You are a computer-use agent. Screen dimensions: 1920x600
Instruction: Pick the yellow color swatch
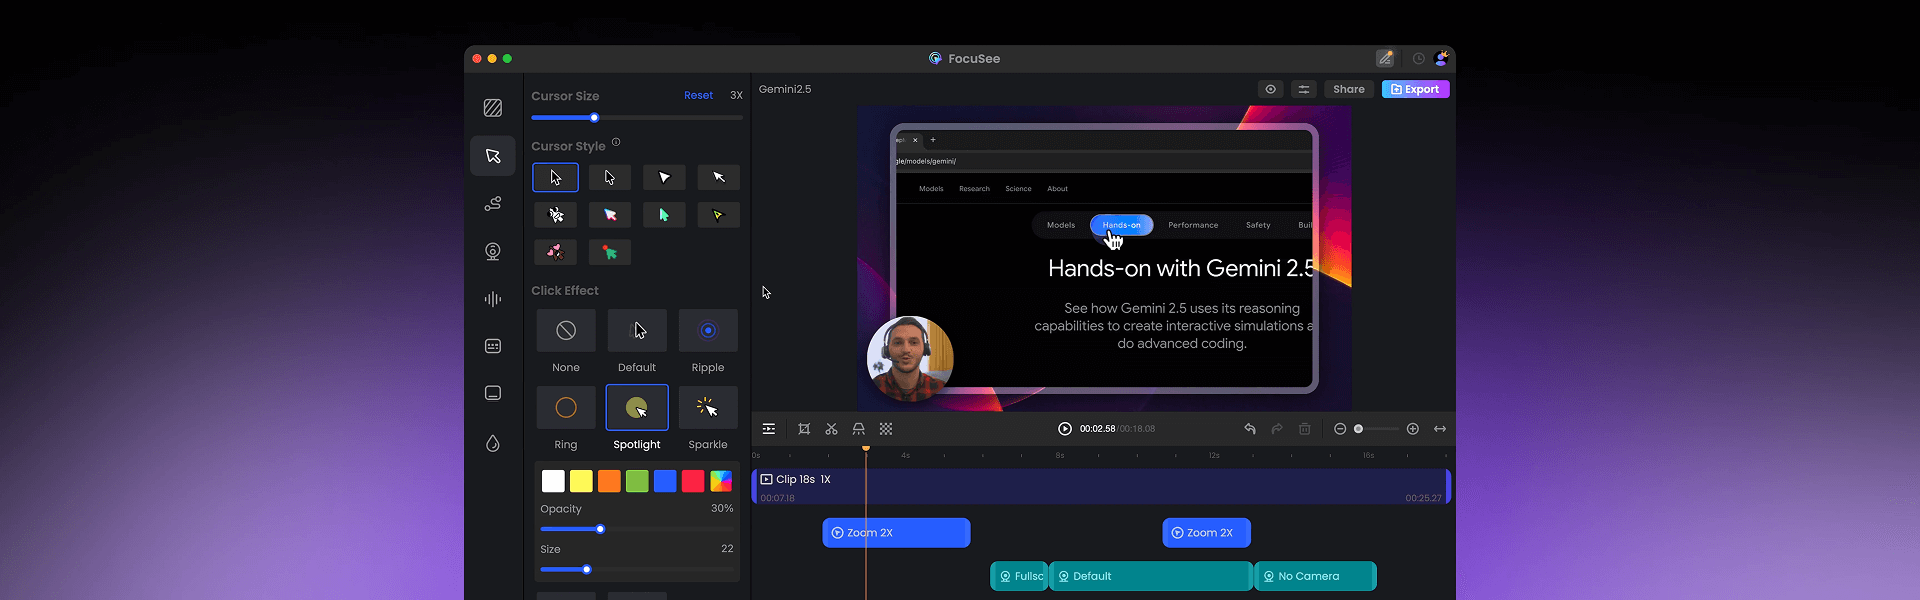click(x=581, y=481)
